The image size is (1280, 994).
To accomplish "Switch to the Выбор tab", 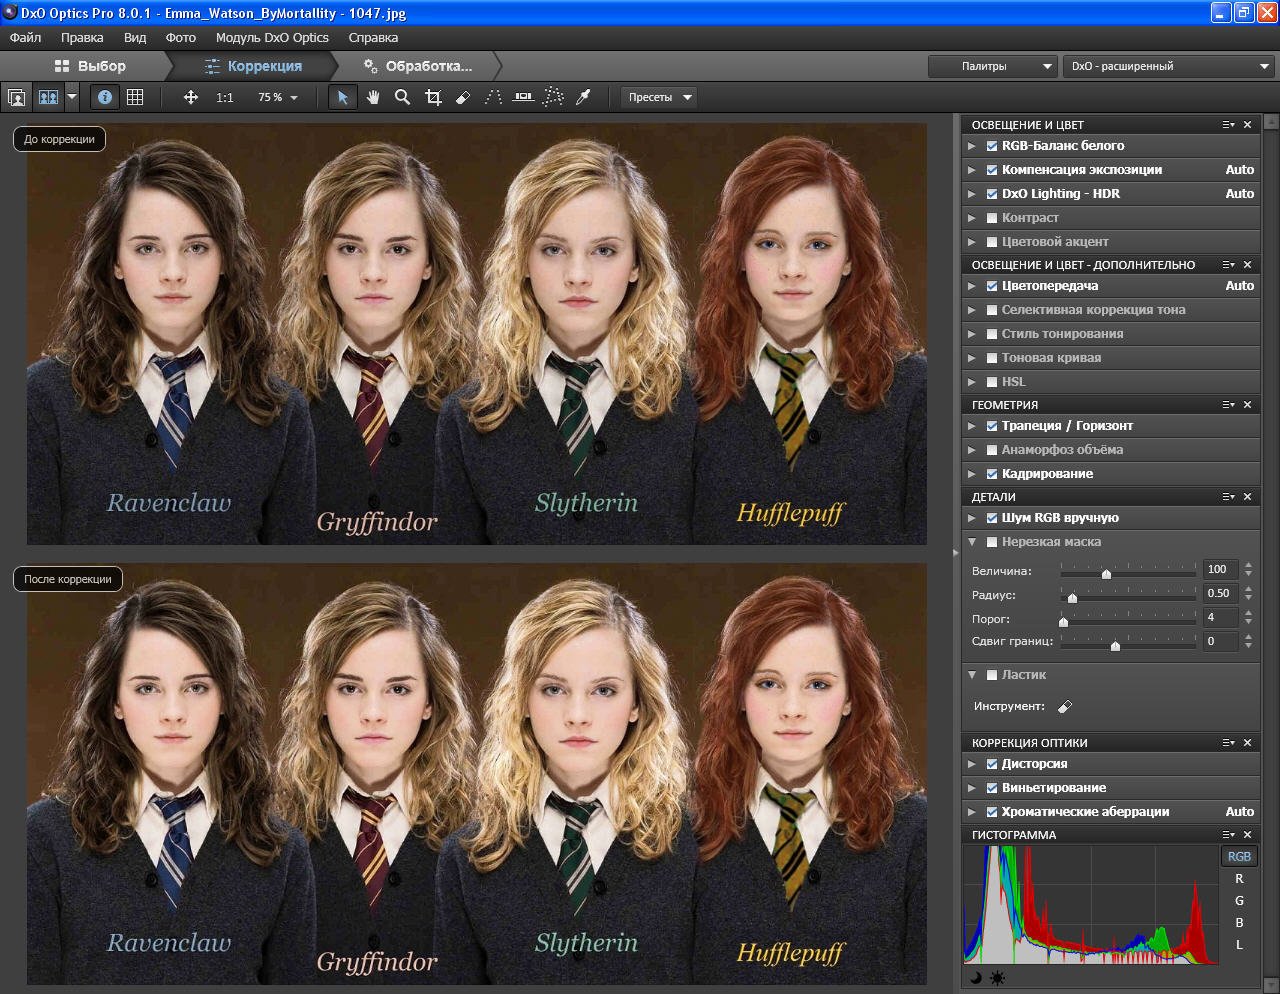I will click(90, 66).
